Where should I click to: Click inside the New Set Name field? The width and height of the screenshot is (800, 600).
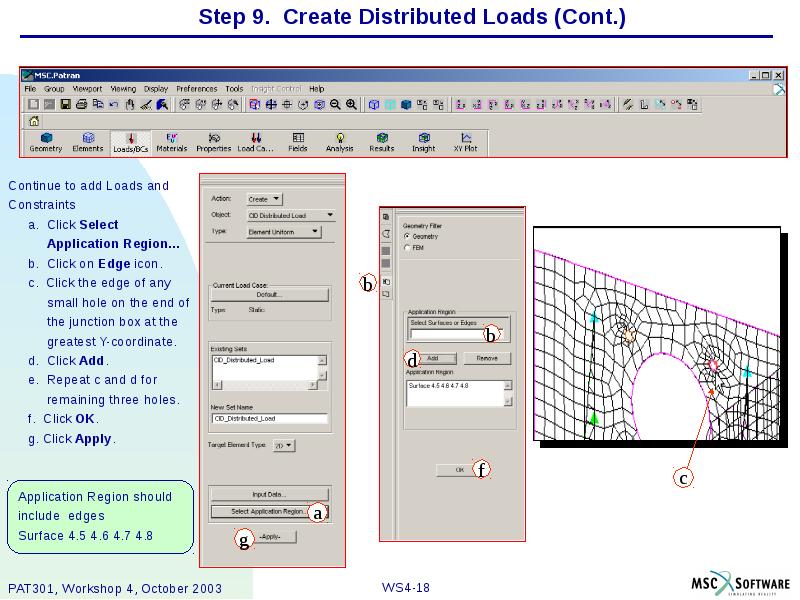pyautogui.click(x=270, y=418)
